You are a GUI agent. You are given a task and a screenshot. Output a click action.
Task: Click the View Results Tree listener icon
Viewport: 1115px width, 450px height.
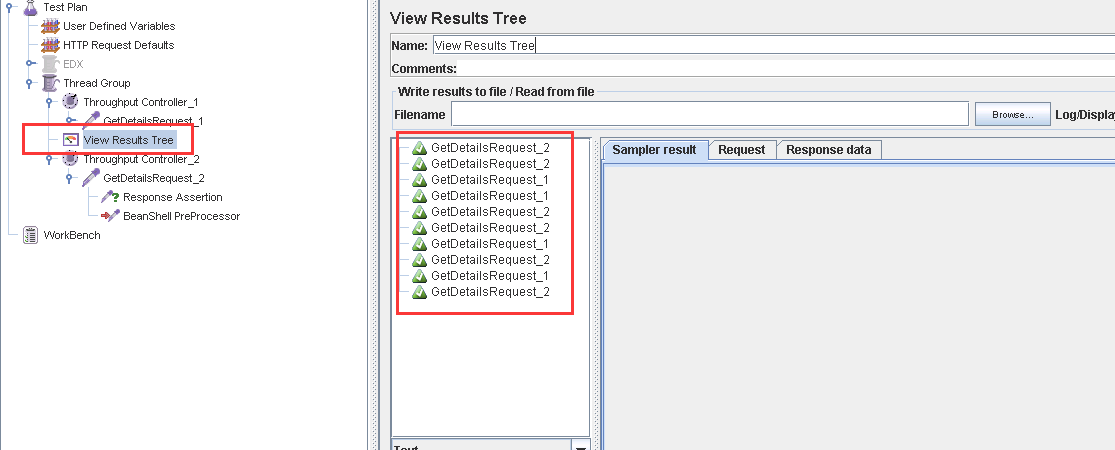tap(70, 140)
